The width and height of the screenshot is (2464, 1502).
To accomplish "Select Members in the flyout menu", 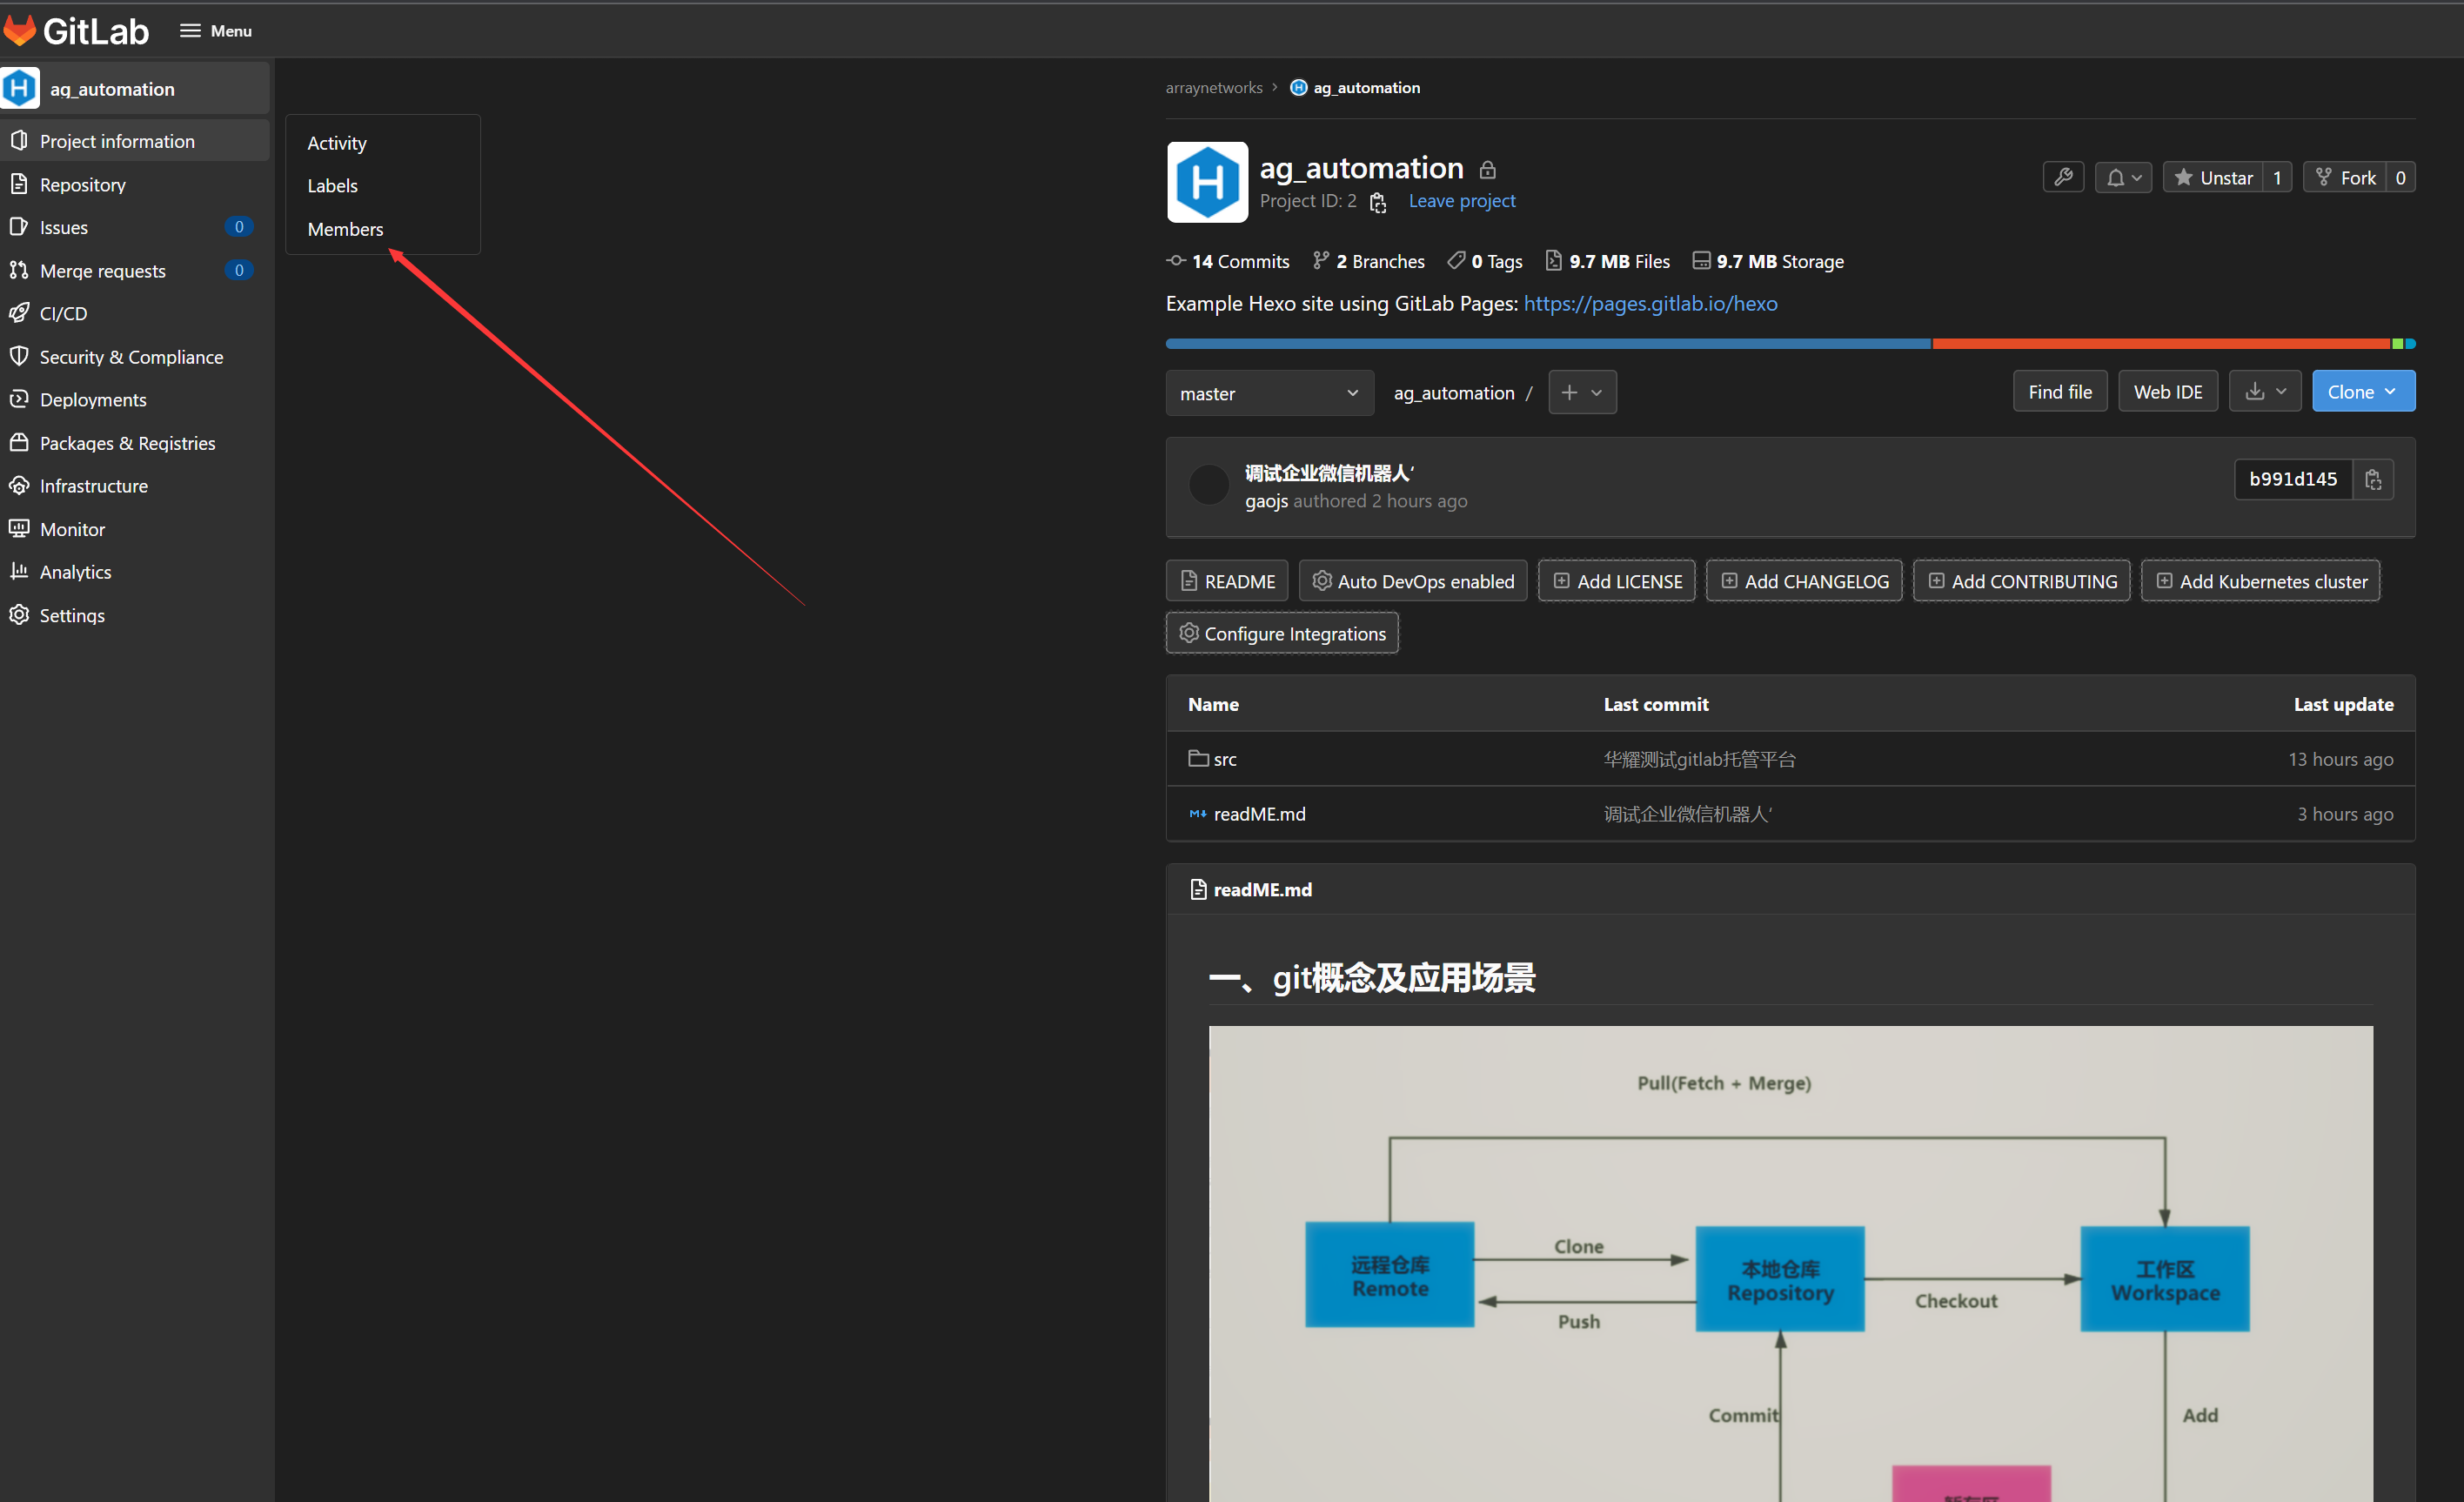I will pos(345,229).
